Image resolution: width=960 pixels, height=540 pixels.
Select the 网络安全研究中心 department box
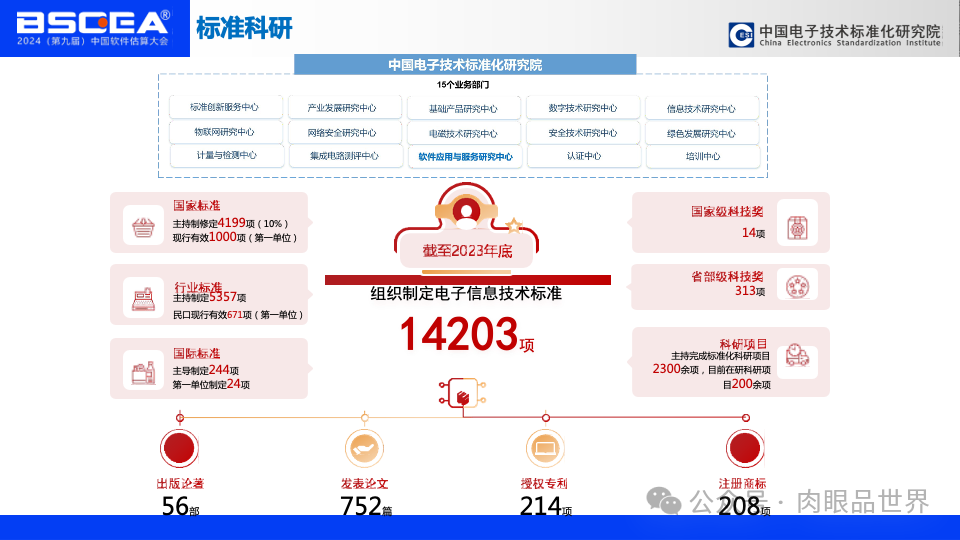pyautogui.click(x=344, y=132)
